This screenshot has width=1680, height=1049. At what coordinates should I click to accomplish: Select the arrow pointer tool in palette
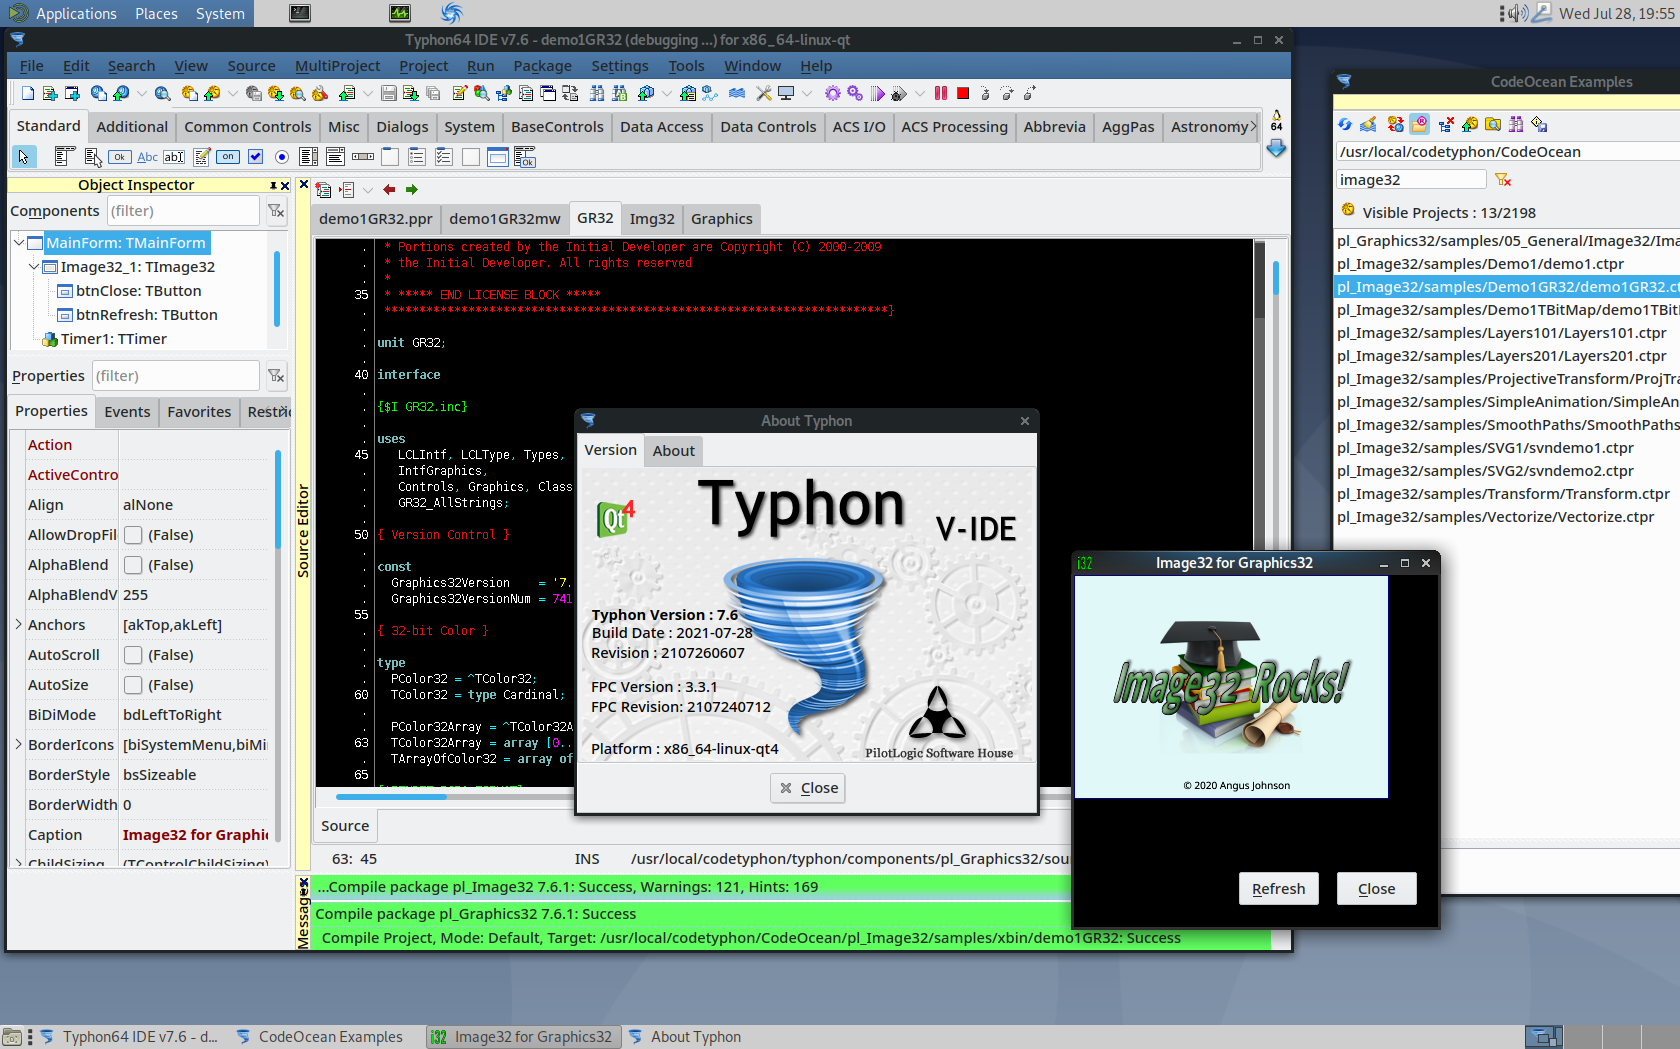(x=24, y=157)
